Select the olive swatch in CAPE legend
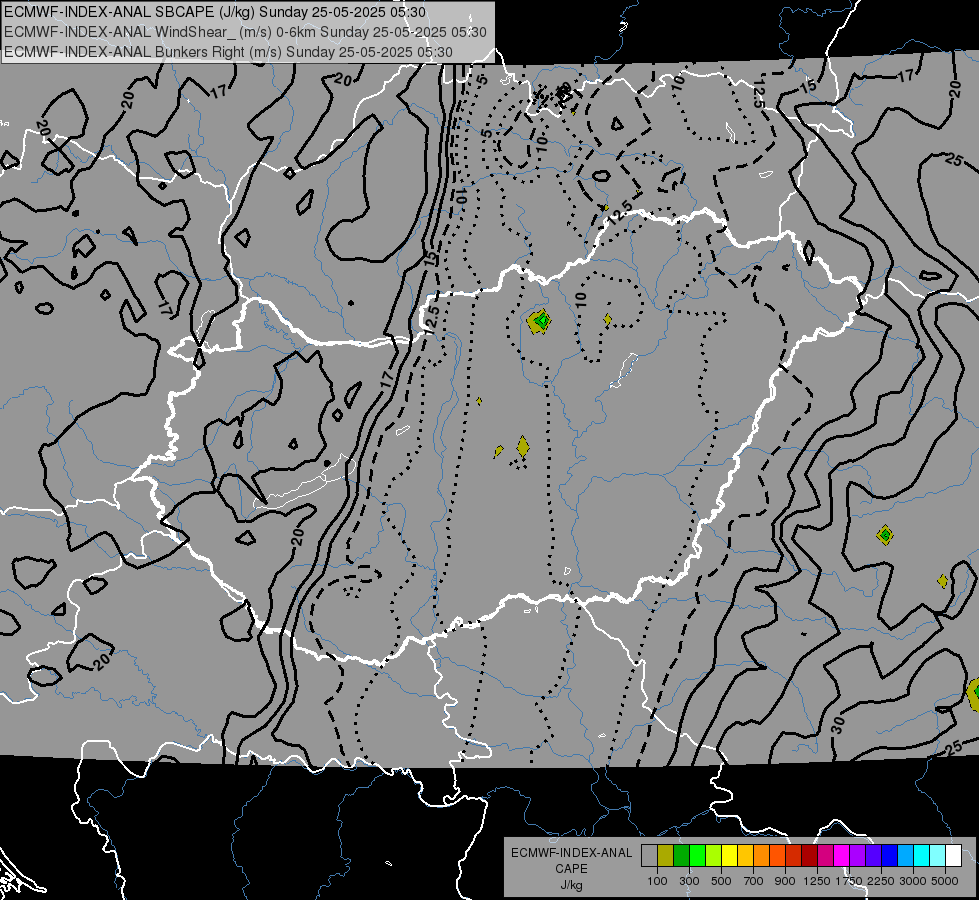 (665, 855)
